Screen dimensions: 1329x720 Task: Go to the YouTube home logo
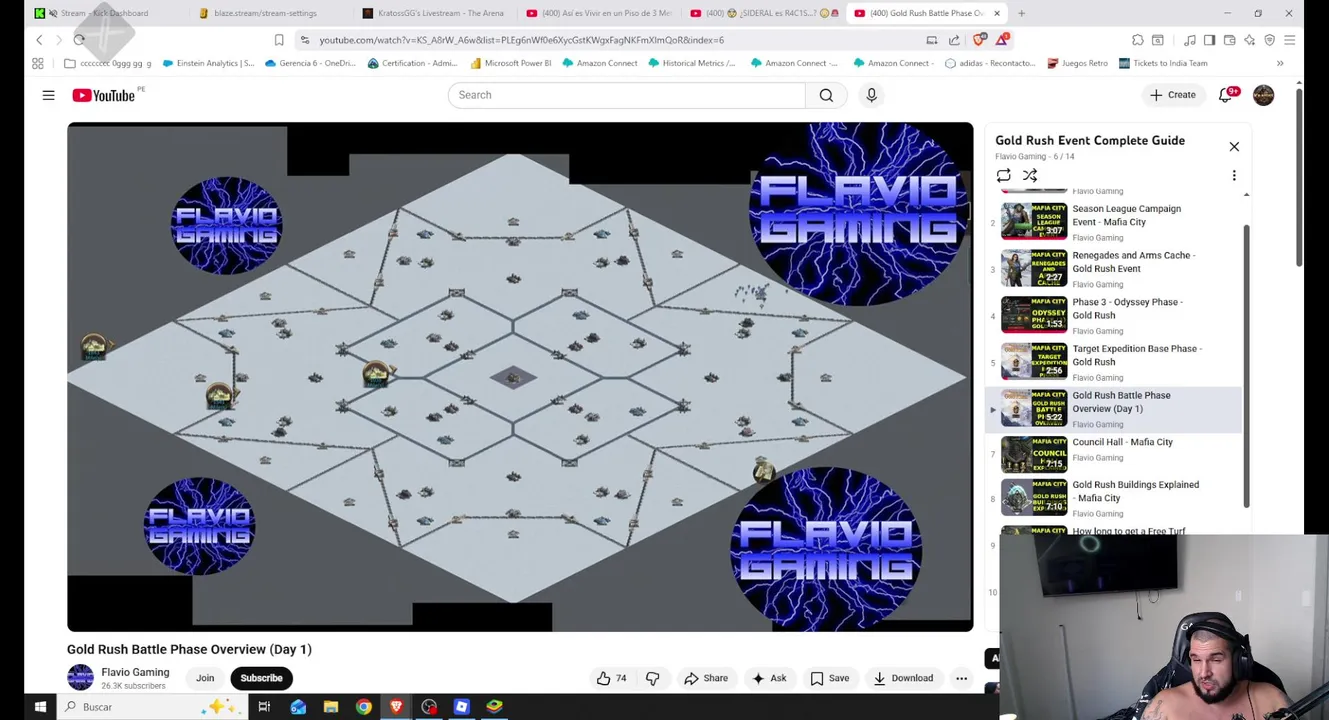[x=104, y=95]
